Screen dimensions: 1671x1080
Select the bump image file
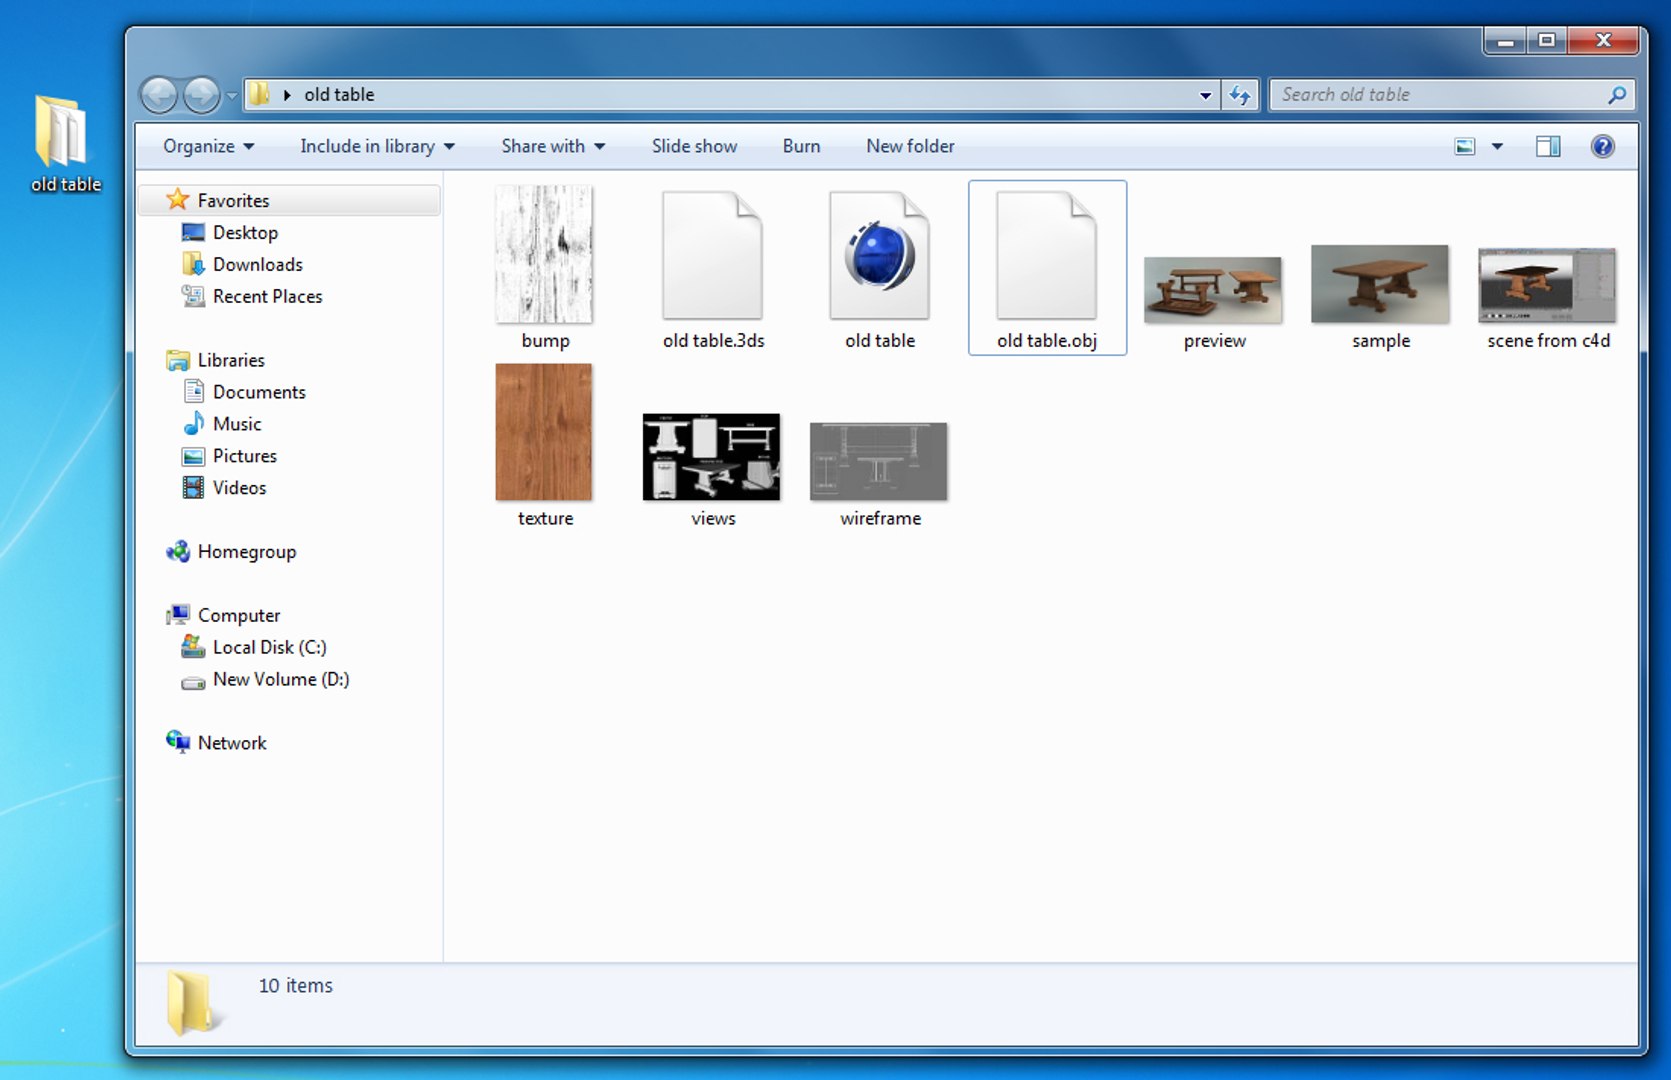coord(544,266)
